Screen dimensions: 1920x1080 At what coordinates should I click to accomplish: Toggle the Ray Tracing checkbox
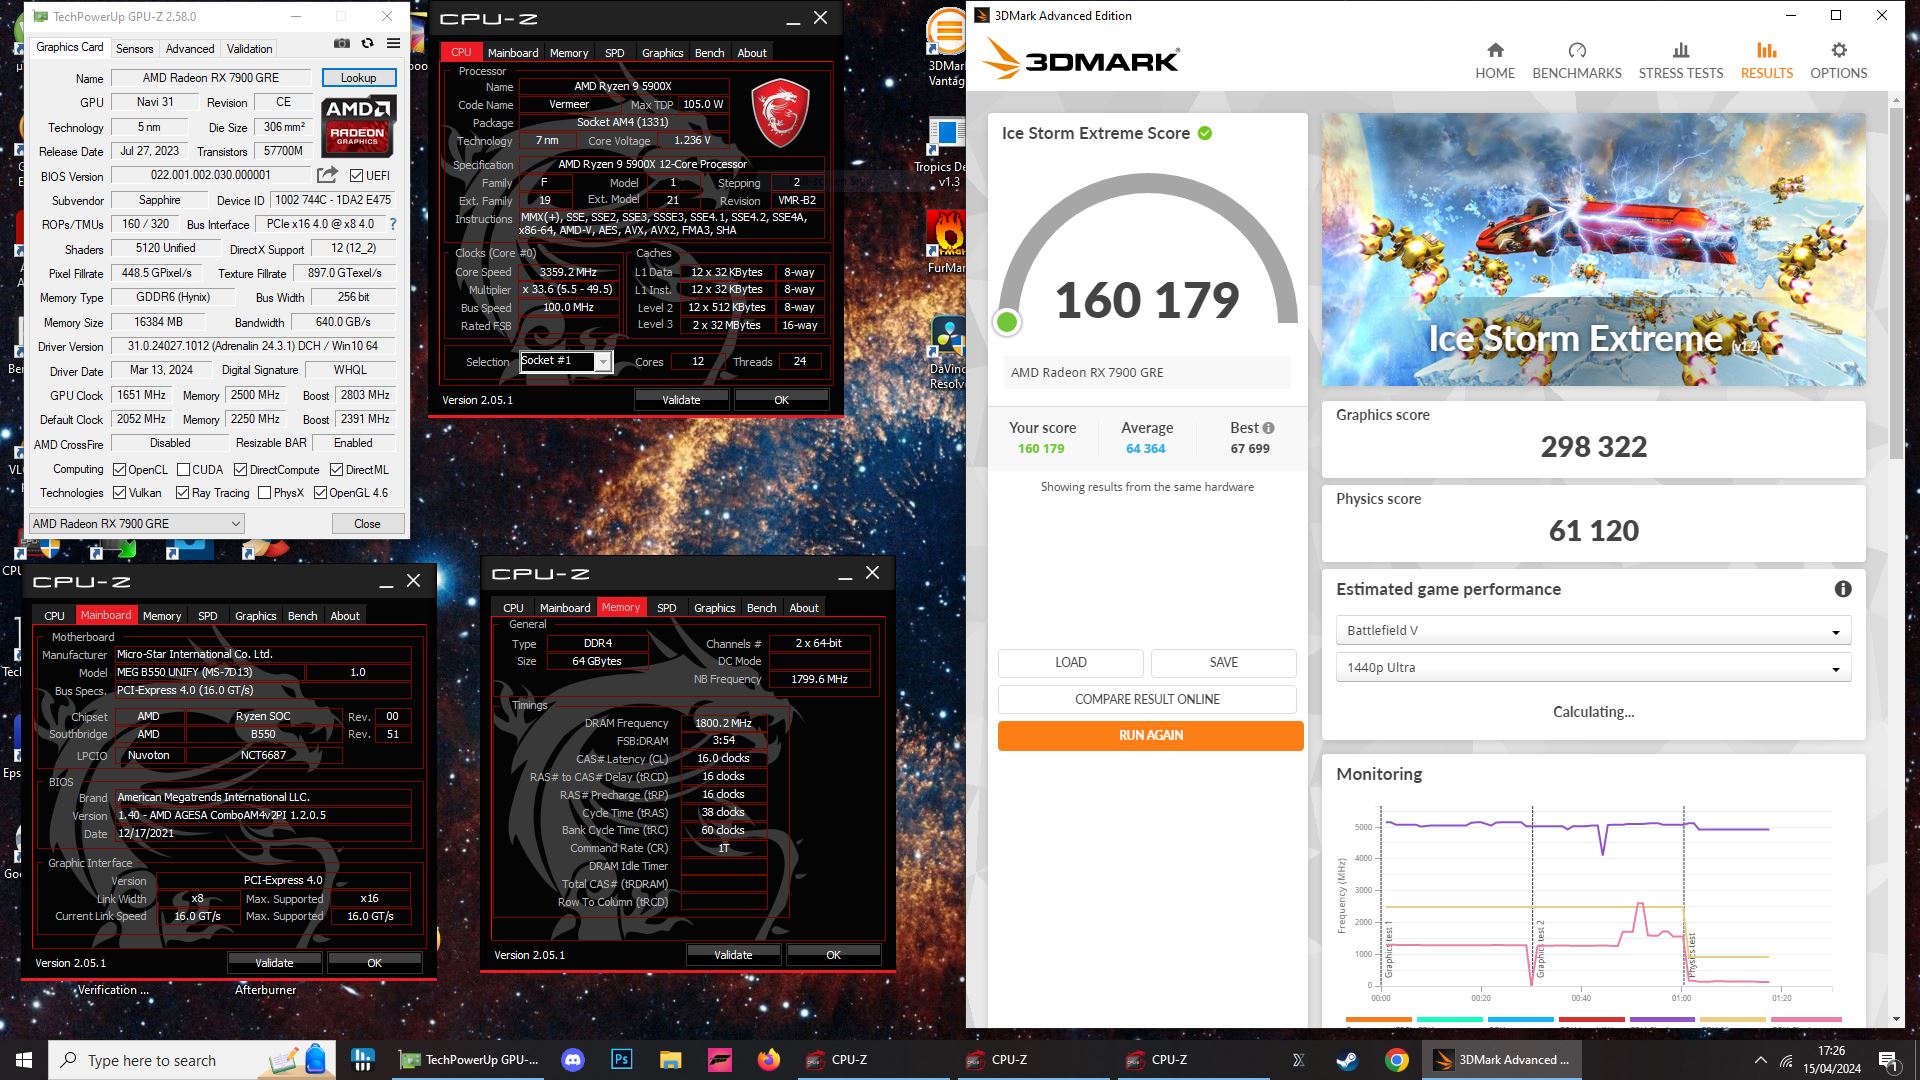click(x=182, y=493)
